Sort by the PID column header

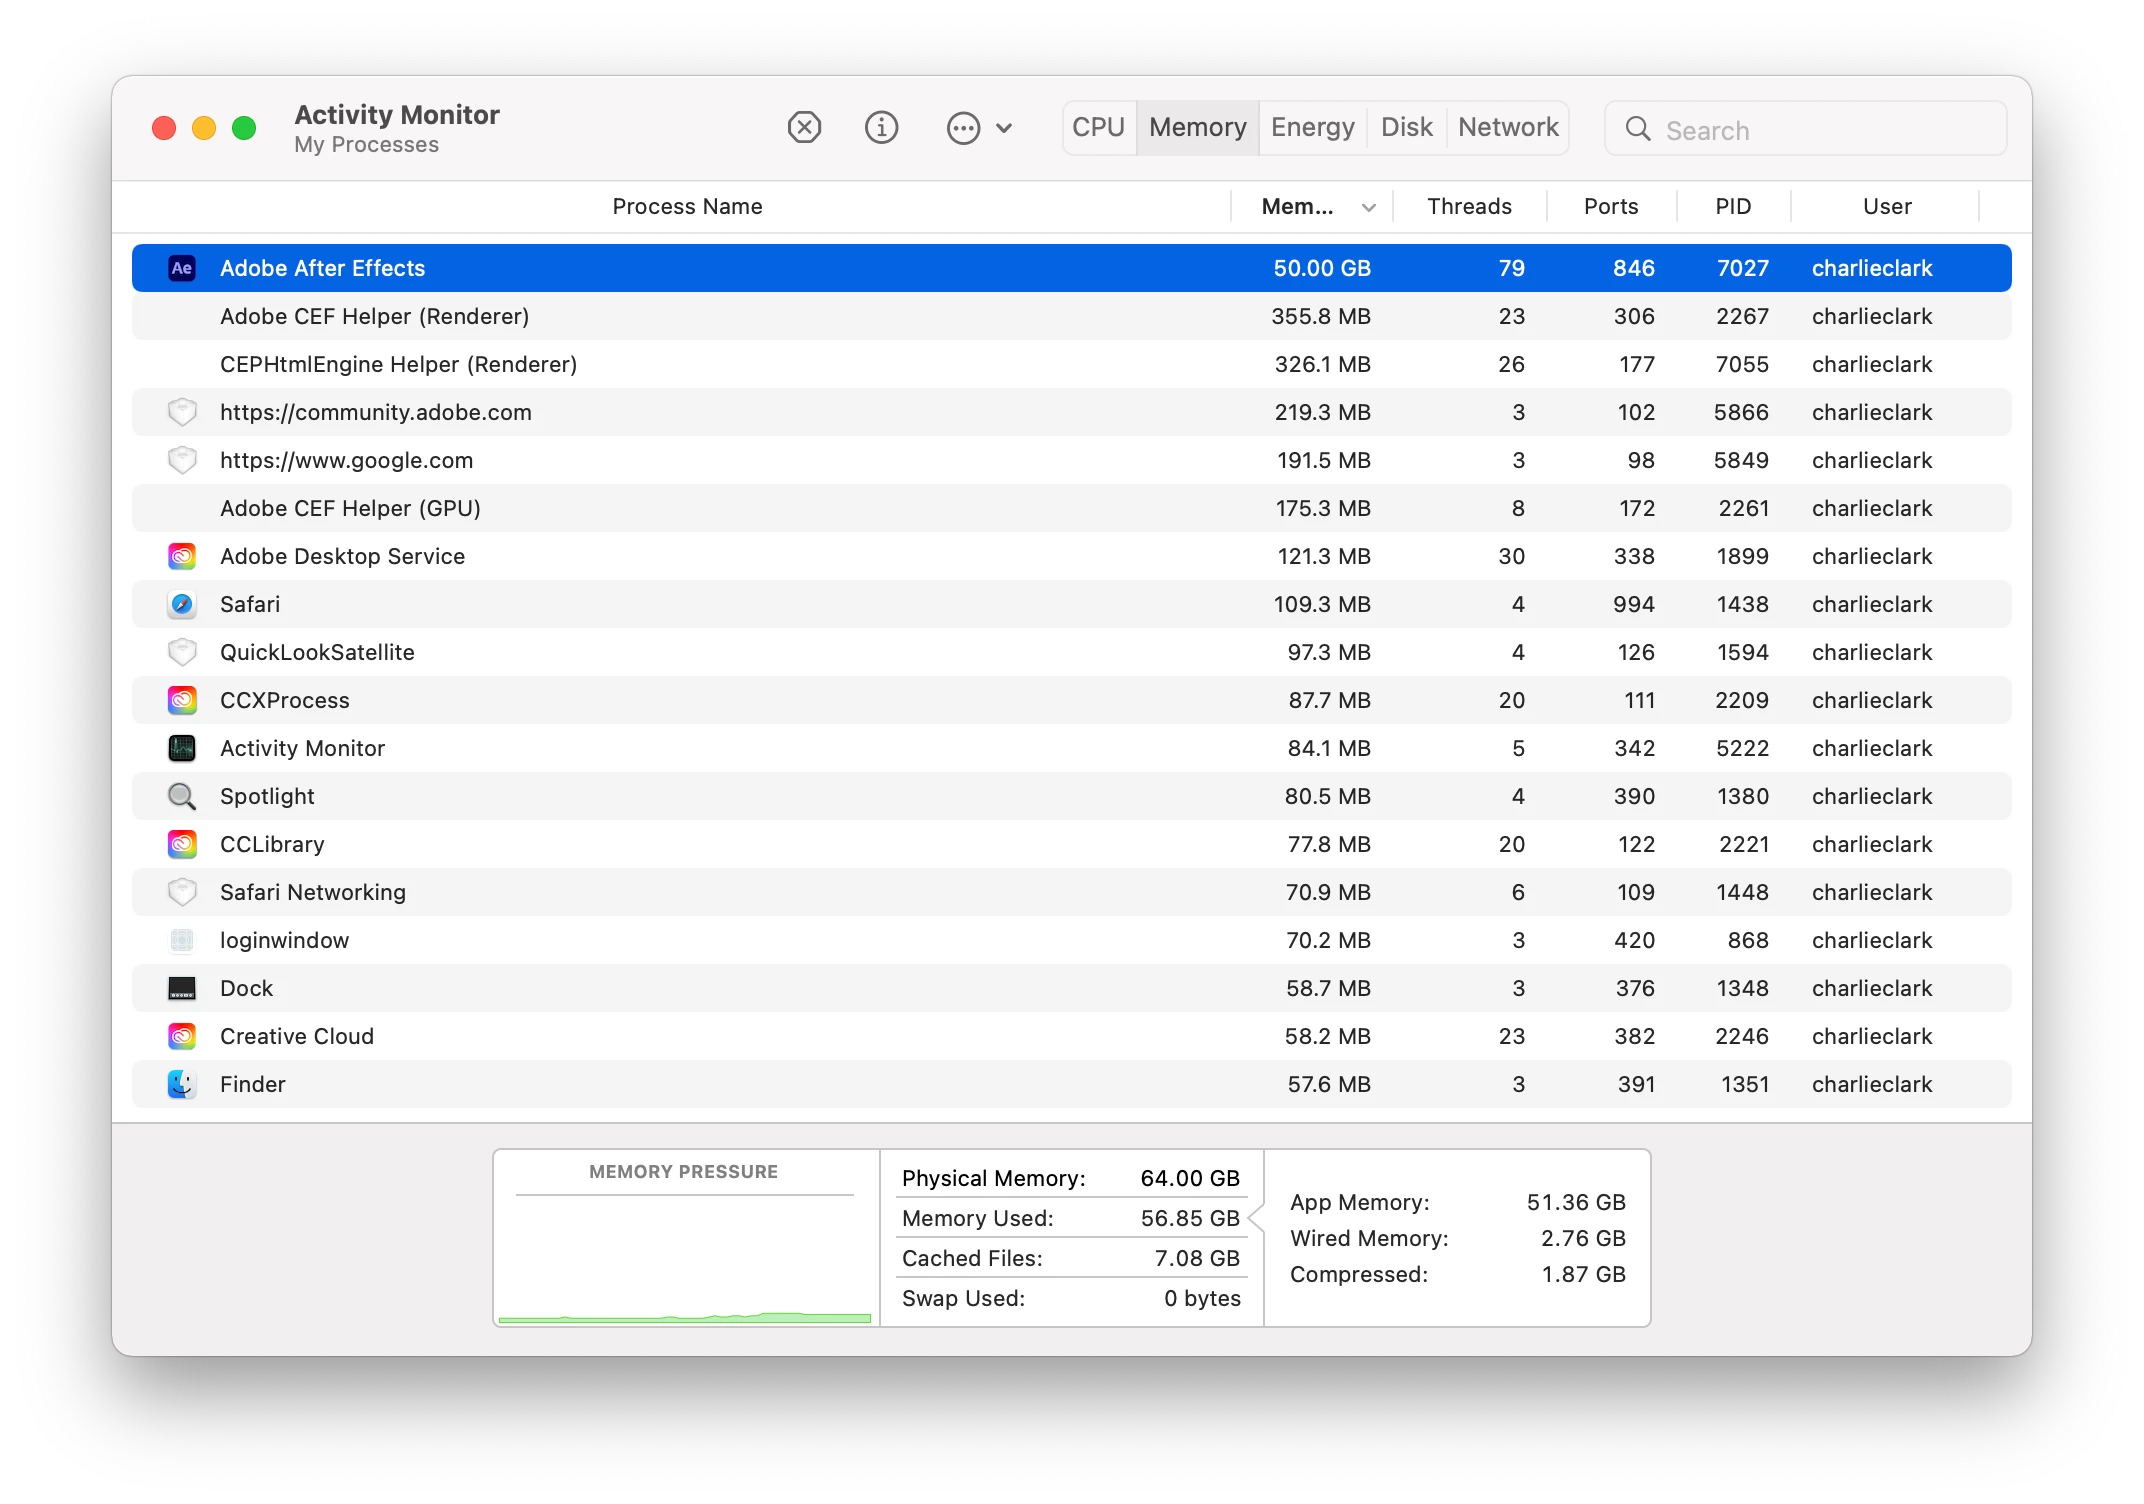pyautogui.click(x=1732, y=207)
